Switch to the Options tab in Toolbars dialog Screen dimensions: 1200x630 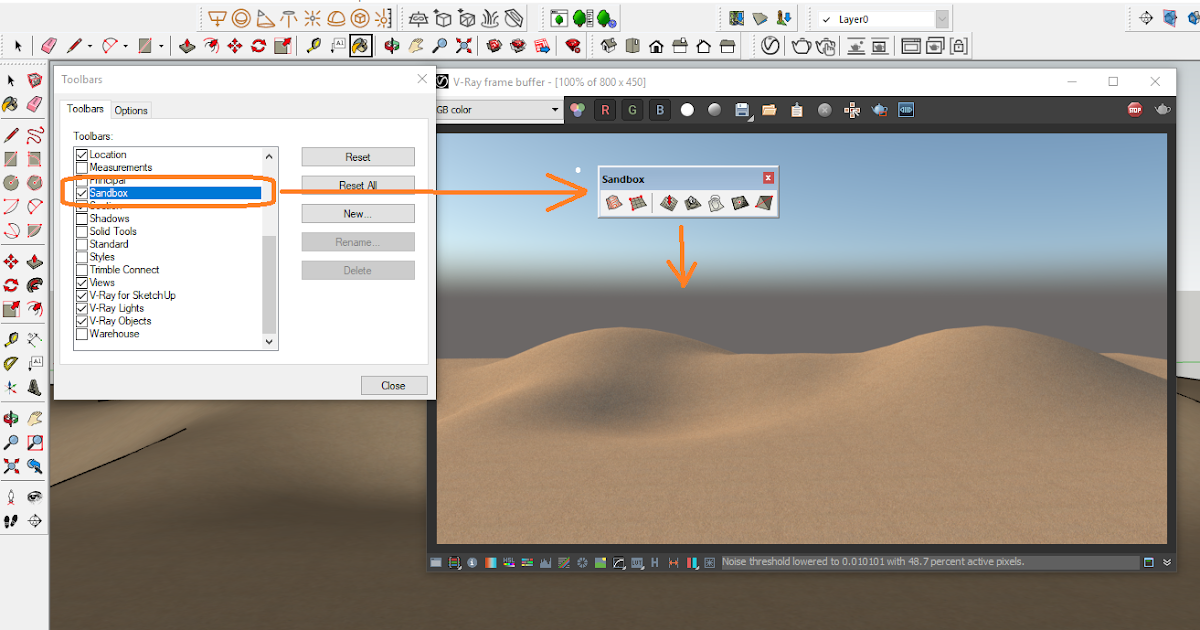coord(131,109)
